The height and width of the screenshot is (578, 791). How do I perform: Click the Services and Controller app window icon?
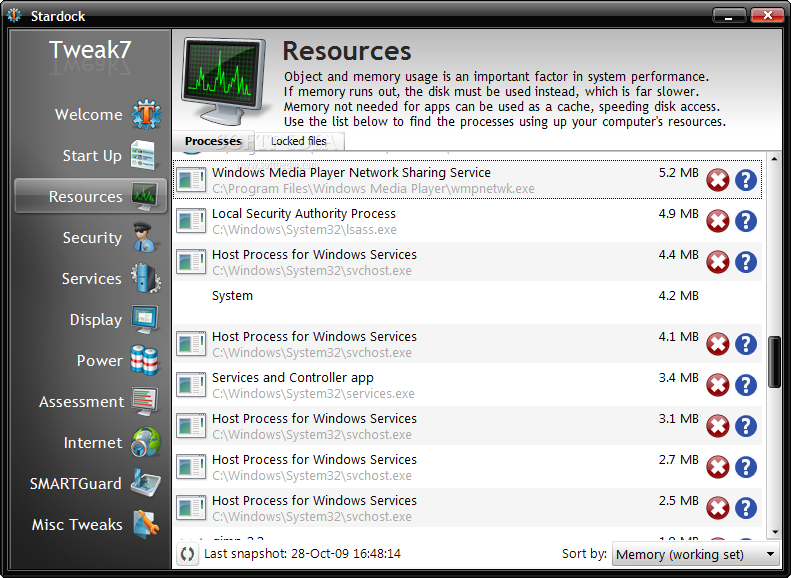tap(191, 385)
